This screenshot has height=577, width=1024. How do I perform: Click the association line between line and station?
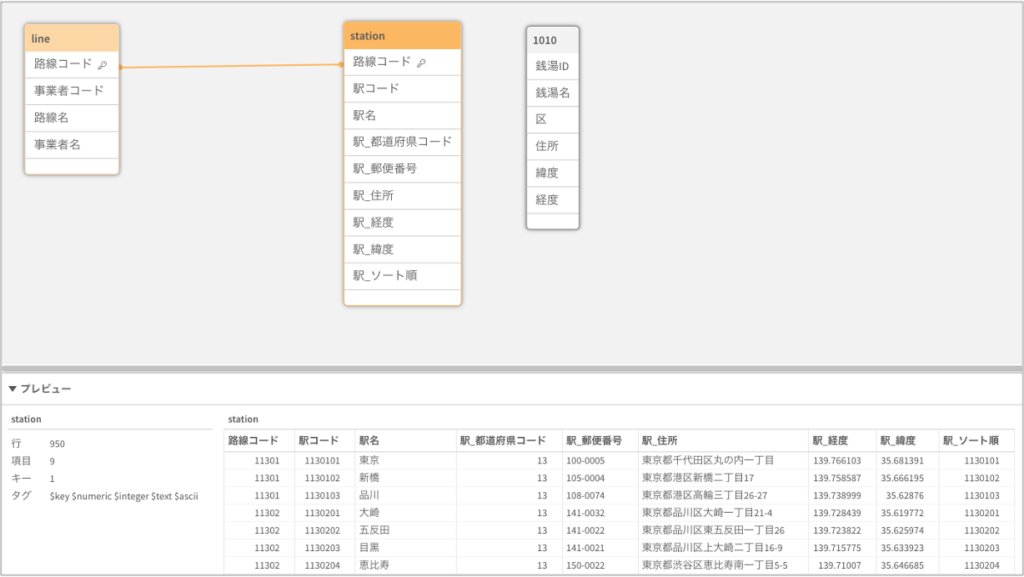click(x=230, y=66)
